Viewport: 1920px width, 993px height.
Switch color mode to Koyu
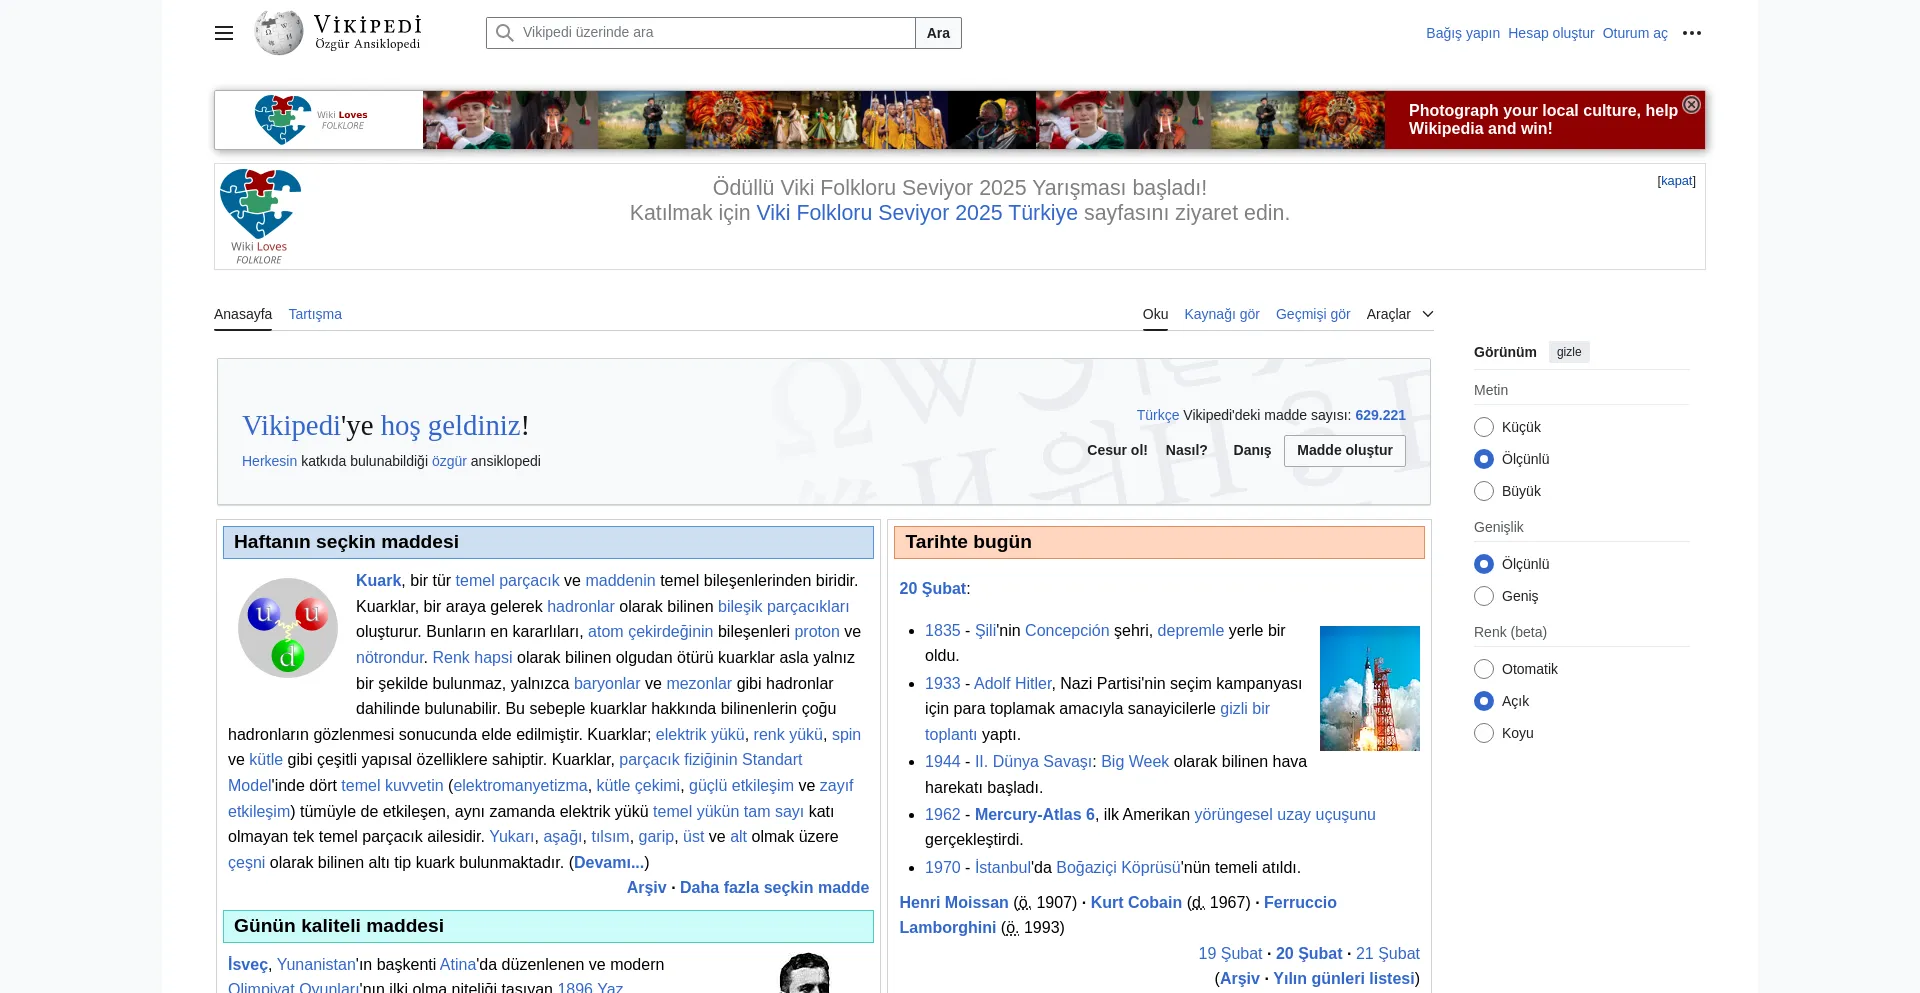(1484, 733)
